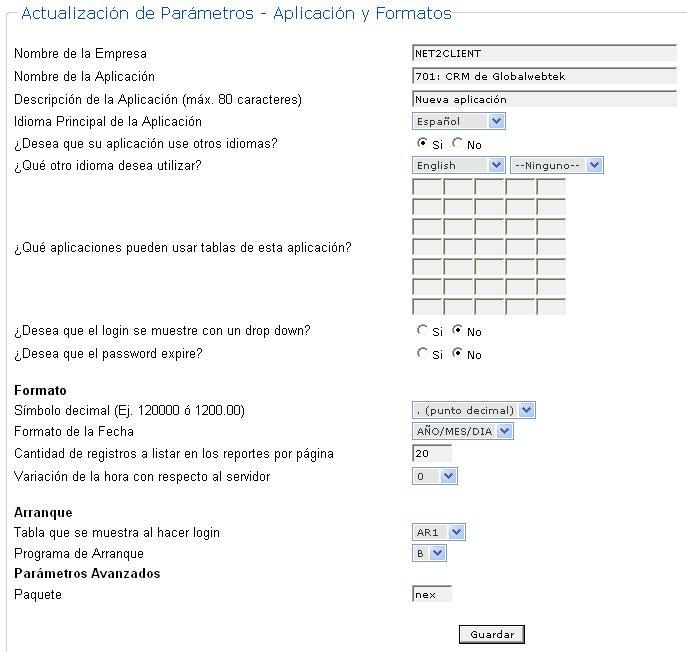The width and height of the screenshot is (687, 652).
Task: Focus the Nombre de la Aplicación field
Action: click(x=544, y=77)
